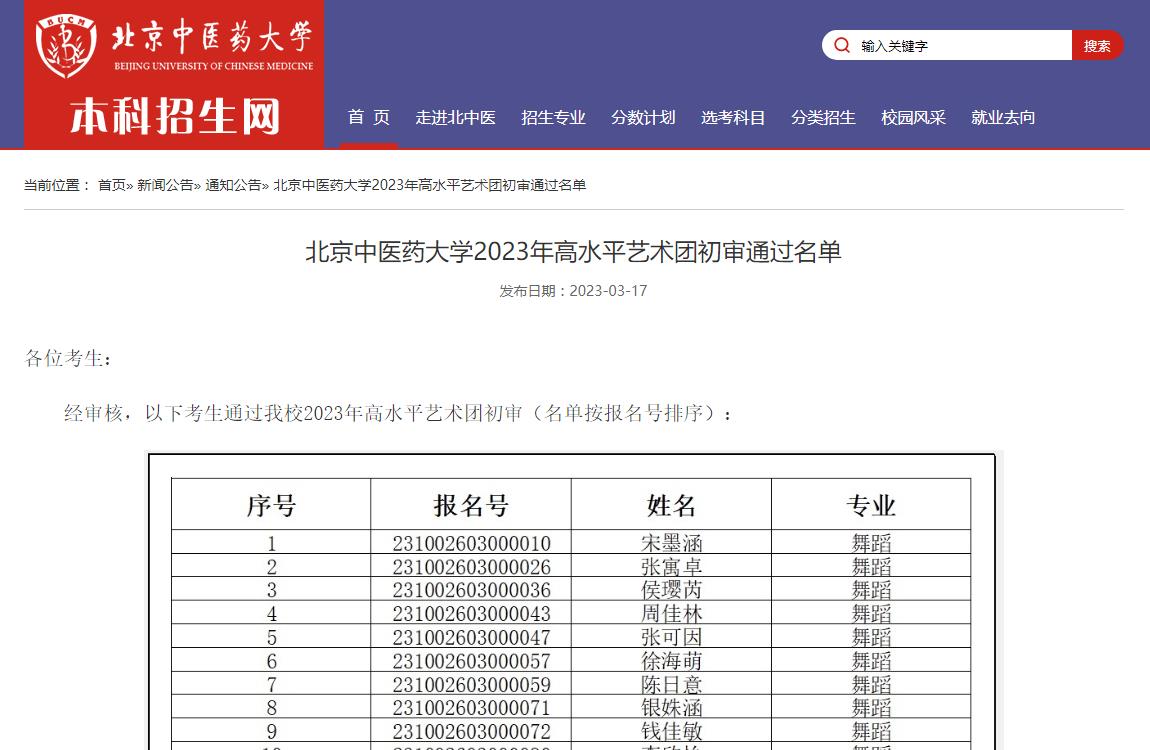This screenshot has height=750, width=1150.
Task: Click the name 陈日意
Action: [672, 684]
